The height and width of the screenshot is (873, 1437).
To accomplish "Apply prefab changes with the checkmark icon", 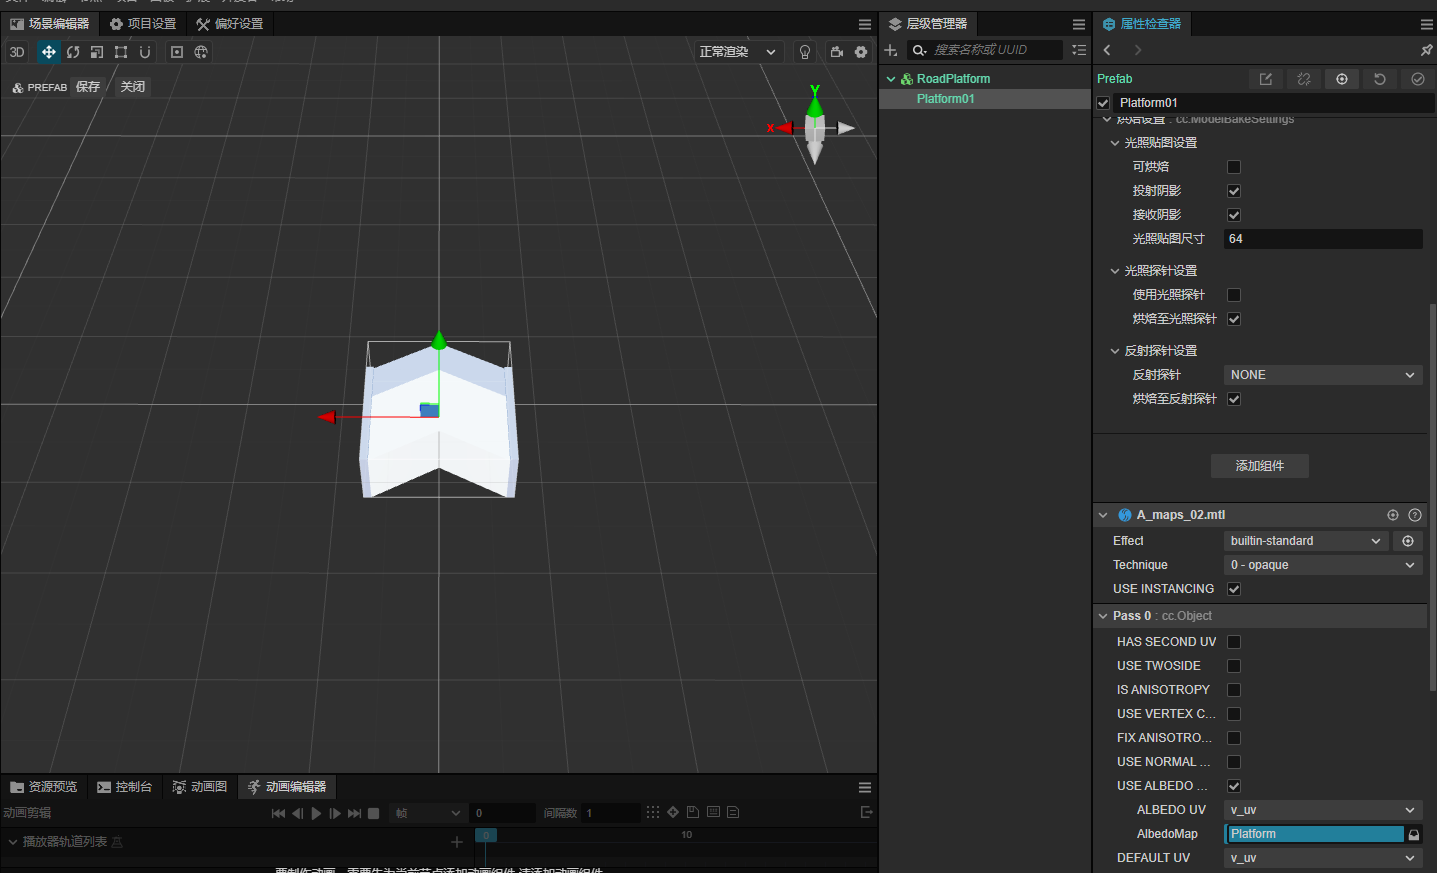I will [x=1418, y=79].
